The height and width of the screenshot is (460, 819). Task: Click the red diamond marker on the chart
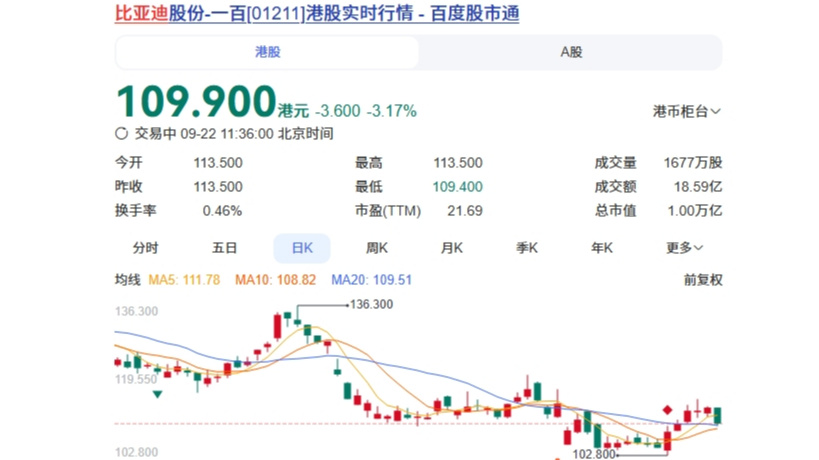(x=667, y=410)
